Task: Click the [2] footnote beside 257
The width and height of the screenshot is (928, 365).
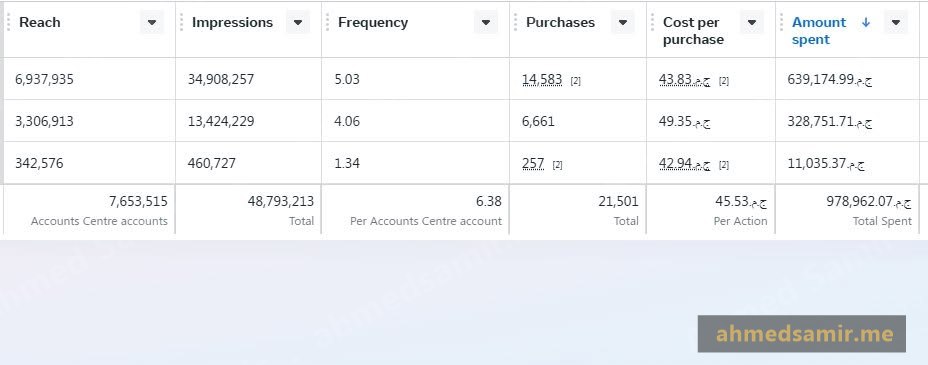Action: (x=557, y=165)
